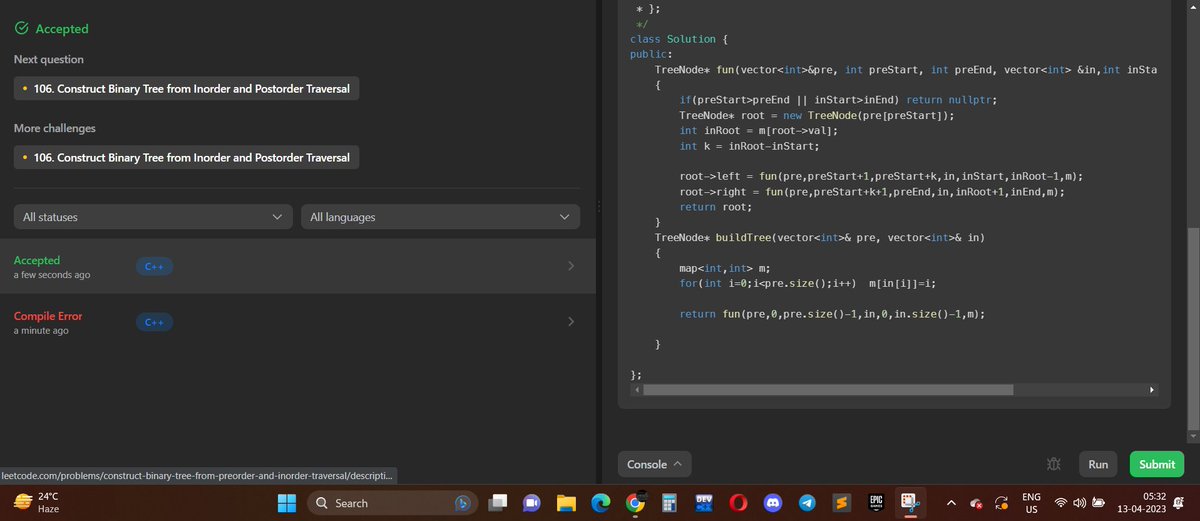This screenshot has height=521, width=1200.
Task: Open Compile Error submission row chevron
Action: [571, 322]
